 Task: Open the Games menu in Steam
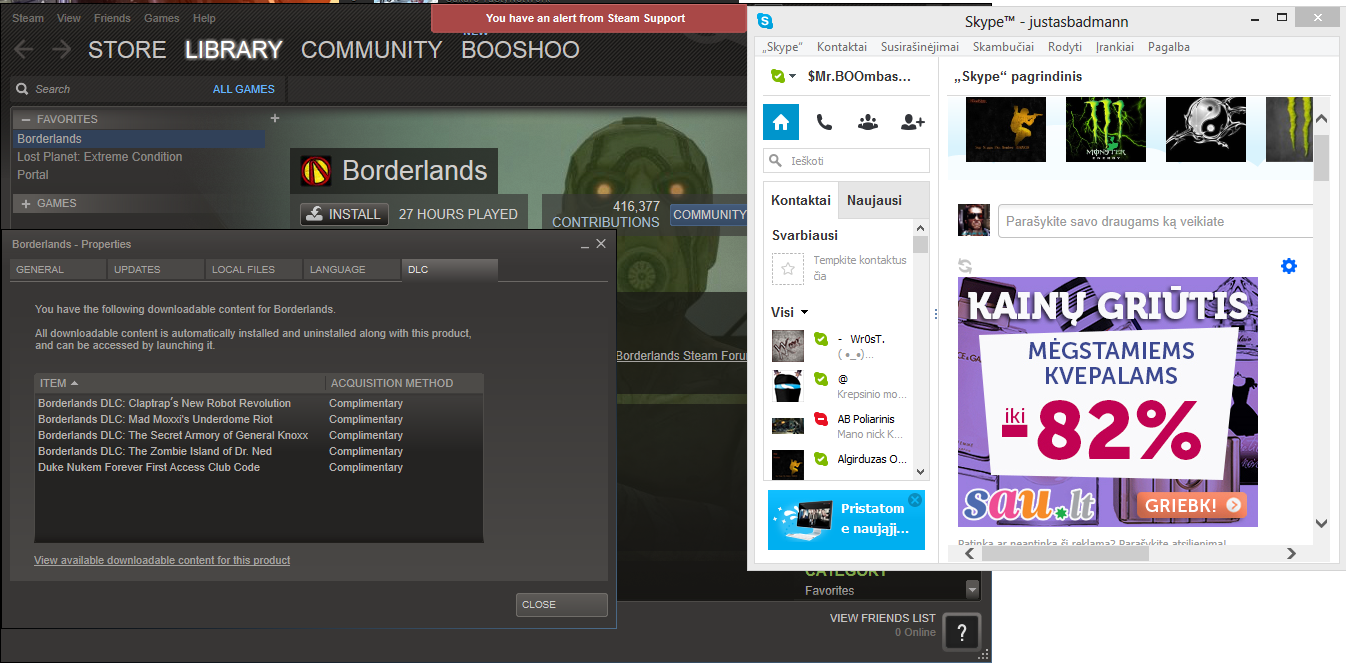162,18
